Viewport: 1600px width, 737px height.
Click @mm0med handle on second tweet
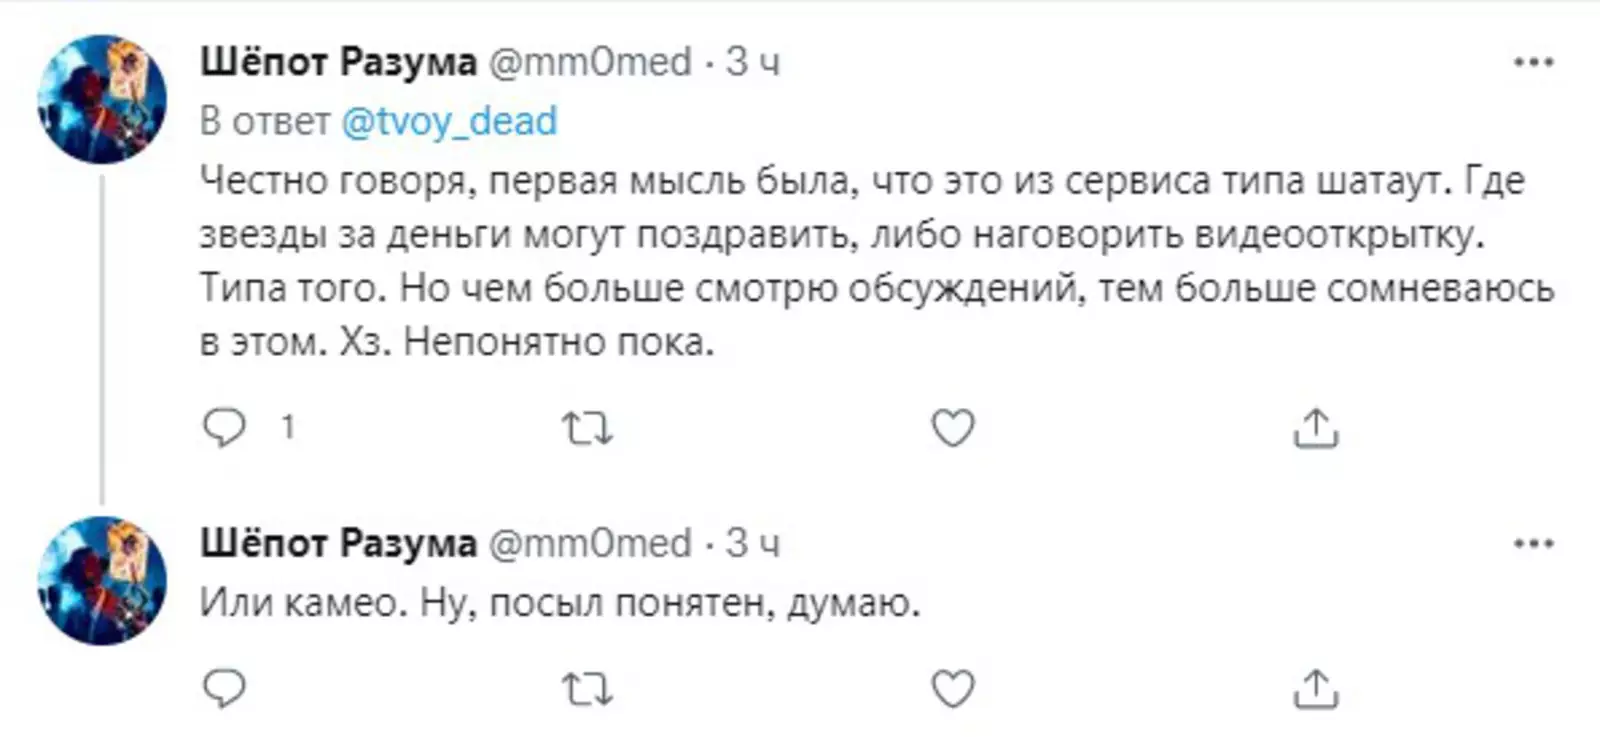tap(590, 544)
